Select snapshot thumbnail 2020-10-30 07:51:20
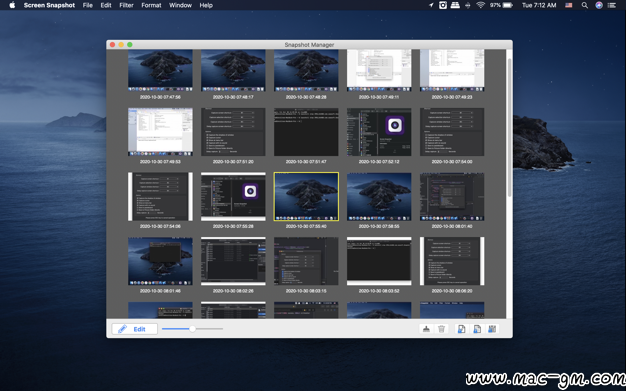Screen dimensions: 626x391 click(233, 132)
